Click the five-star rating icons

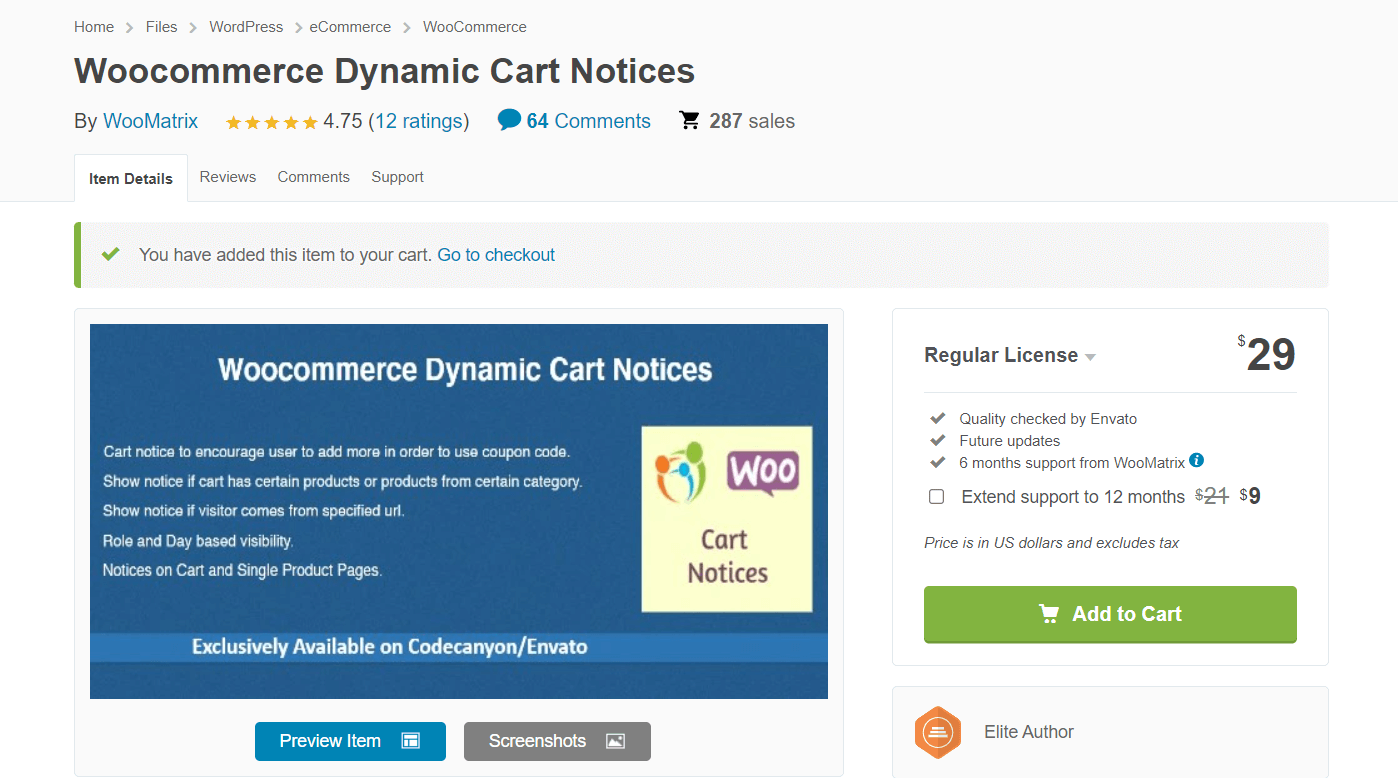pyautogui.click(x=272, y=122)
